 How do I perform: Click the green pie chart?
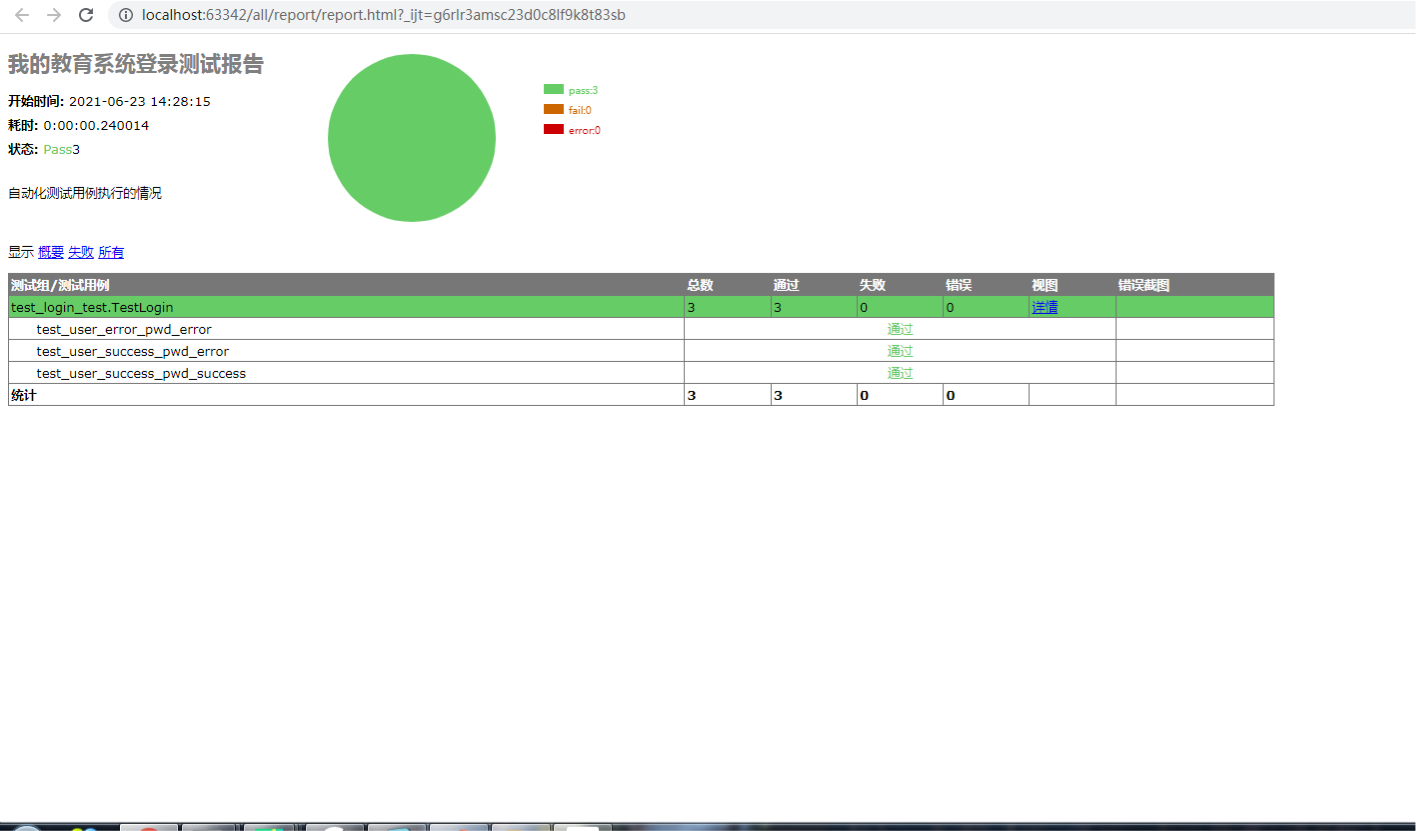coord(412,138)
